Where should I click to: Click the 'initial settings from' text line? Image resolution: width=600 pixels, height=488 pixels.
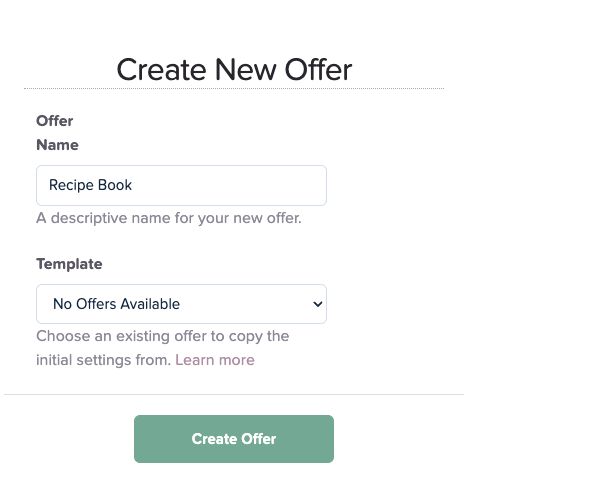[x=104, y=360]
